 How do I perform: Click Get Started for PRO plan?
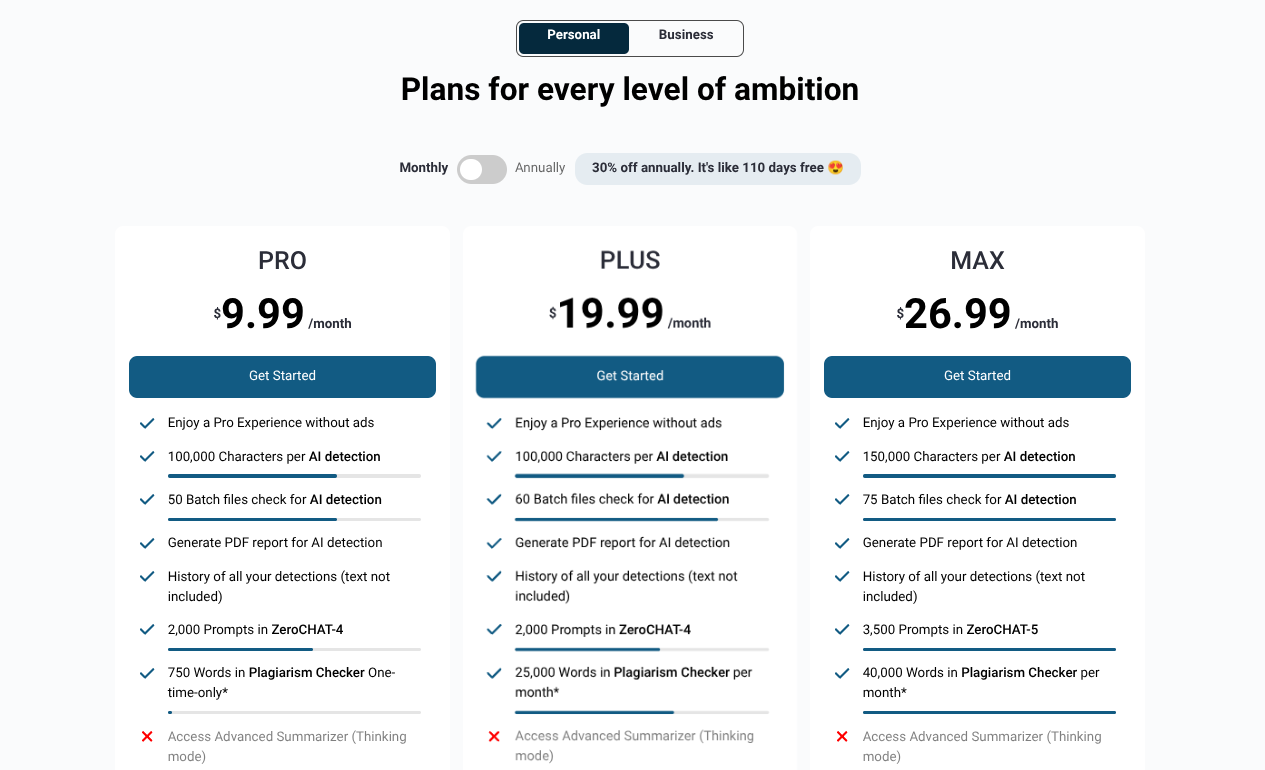pyautogui.click(x=282, y=377)
